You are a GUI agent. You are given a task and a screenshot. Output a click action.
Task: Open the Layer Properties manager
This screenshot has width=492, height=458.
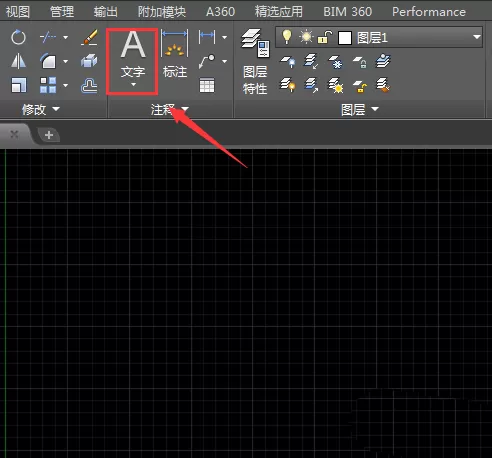tap(255, 62)
